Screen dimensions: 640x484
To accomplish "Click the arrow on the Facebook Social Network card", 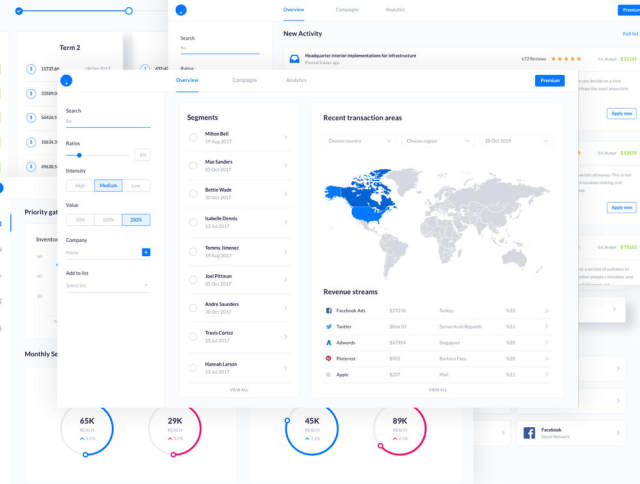I will [x=618, y=433].
